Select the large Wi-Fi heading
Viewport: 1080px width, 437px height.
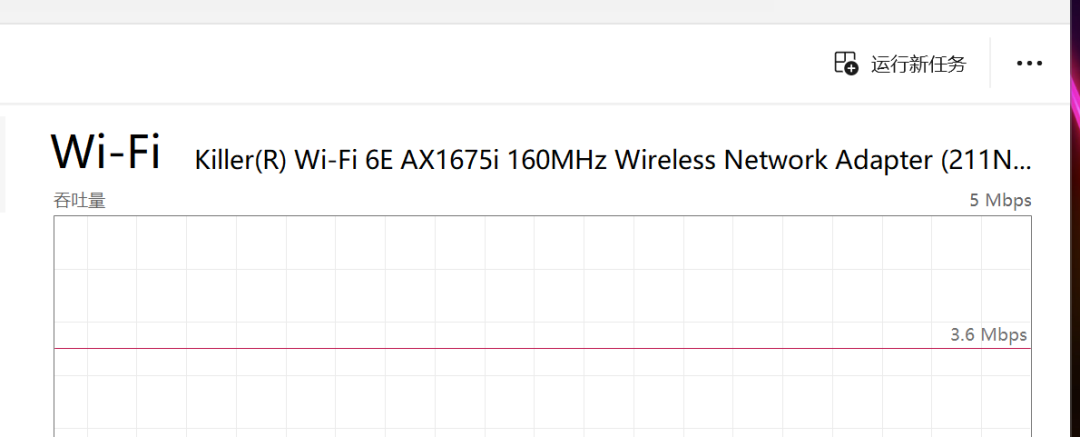pyautogui.click(x=105, y=152)
